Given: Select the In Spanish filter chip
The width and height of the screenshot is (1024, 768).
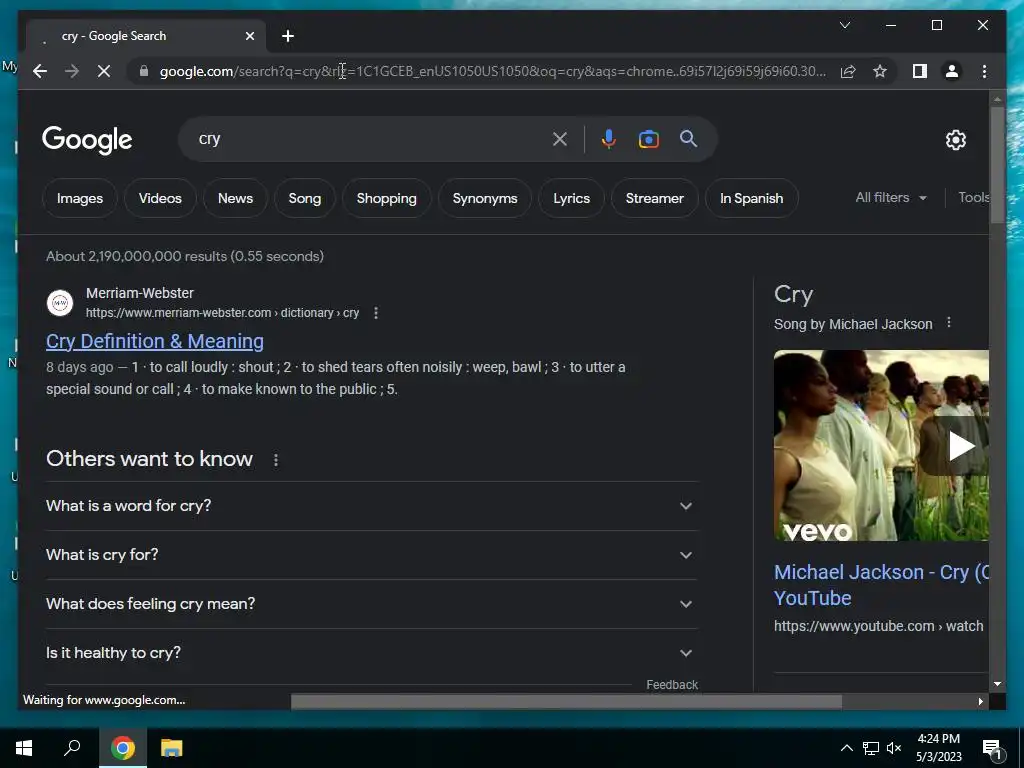Looking at the screenshot, I should click(752, 199).
